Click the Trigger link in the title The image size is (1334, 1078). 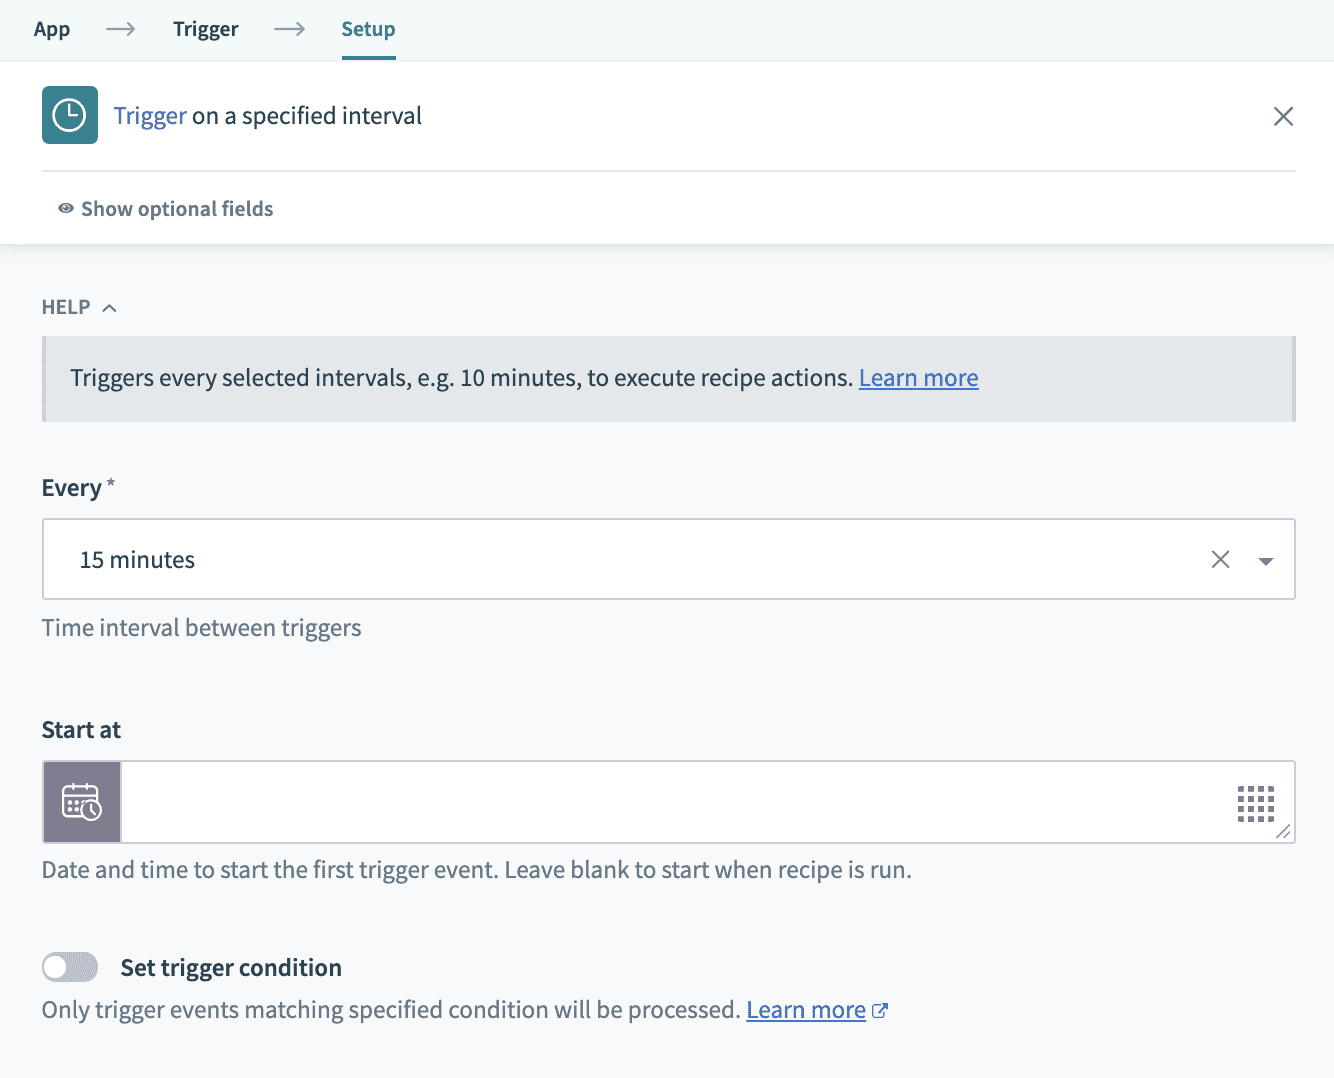click(x=149, y=115)
